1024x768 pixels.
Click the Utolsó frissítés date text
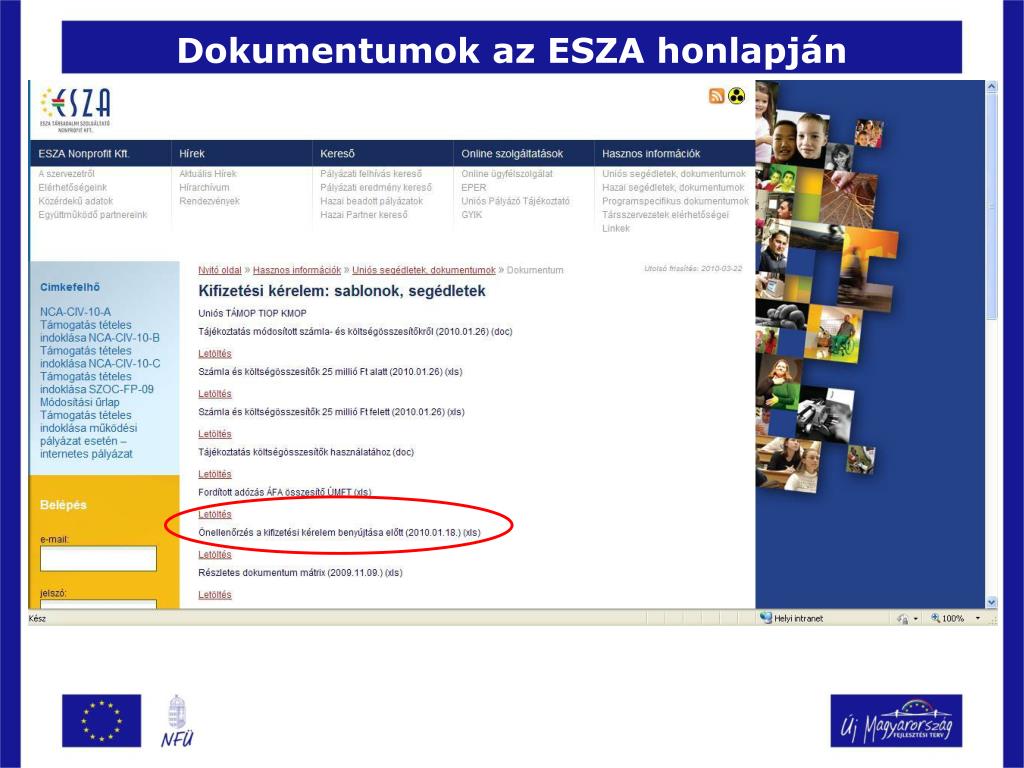(693, 268)
